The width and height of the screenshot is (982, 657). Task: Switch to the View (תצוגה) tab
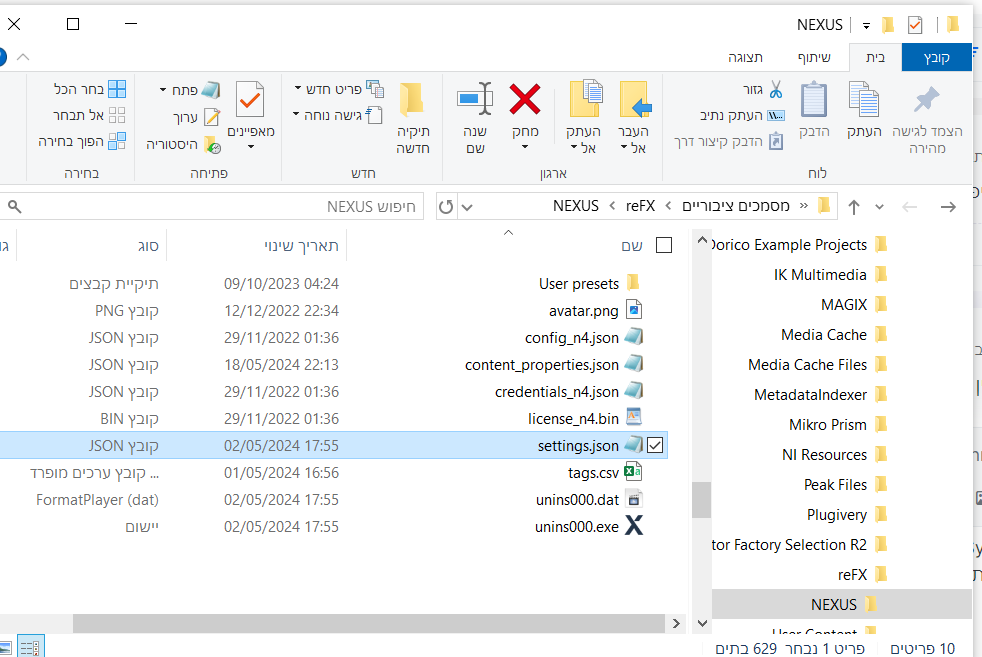point(745,58)
